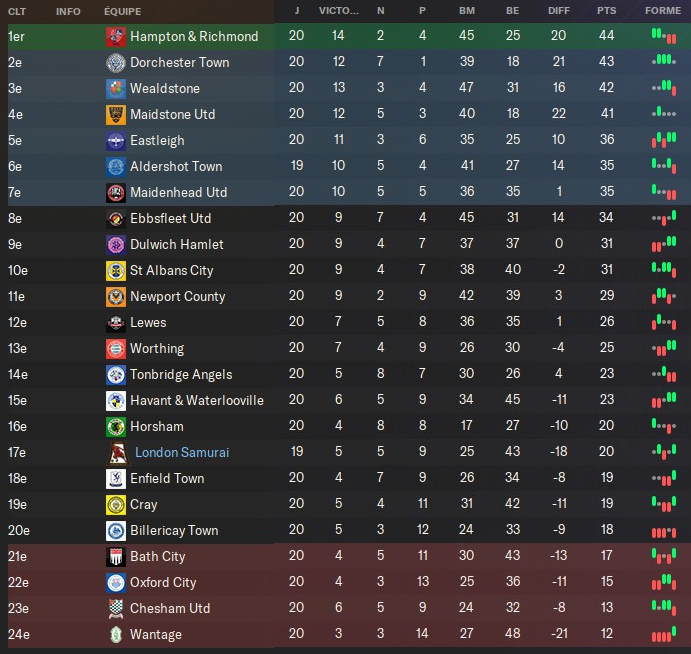Screen dimensions: 691x654
Task: View Eastleigh's recent form bars
Action: [x=662, y=141]
